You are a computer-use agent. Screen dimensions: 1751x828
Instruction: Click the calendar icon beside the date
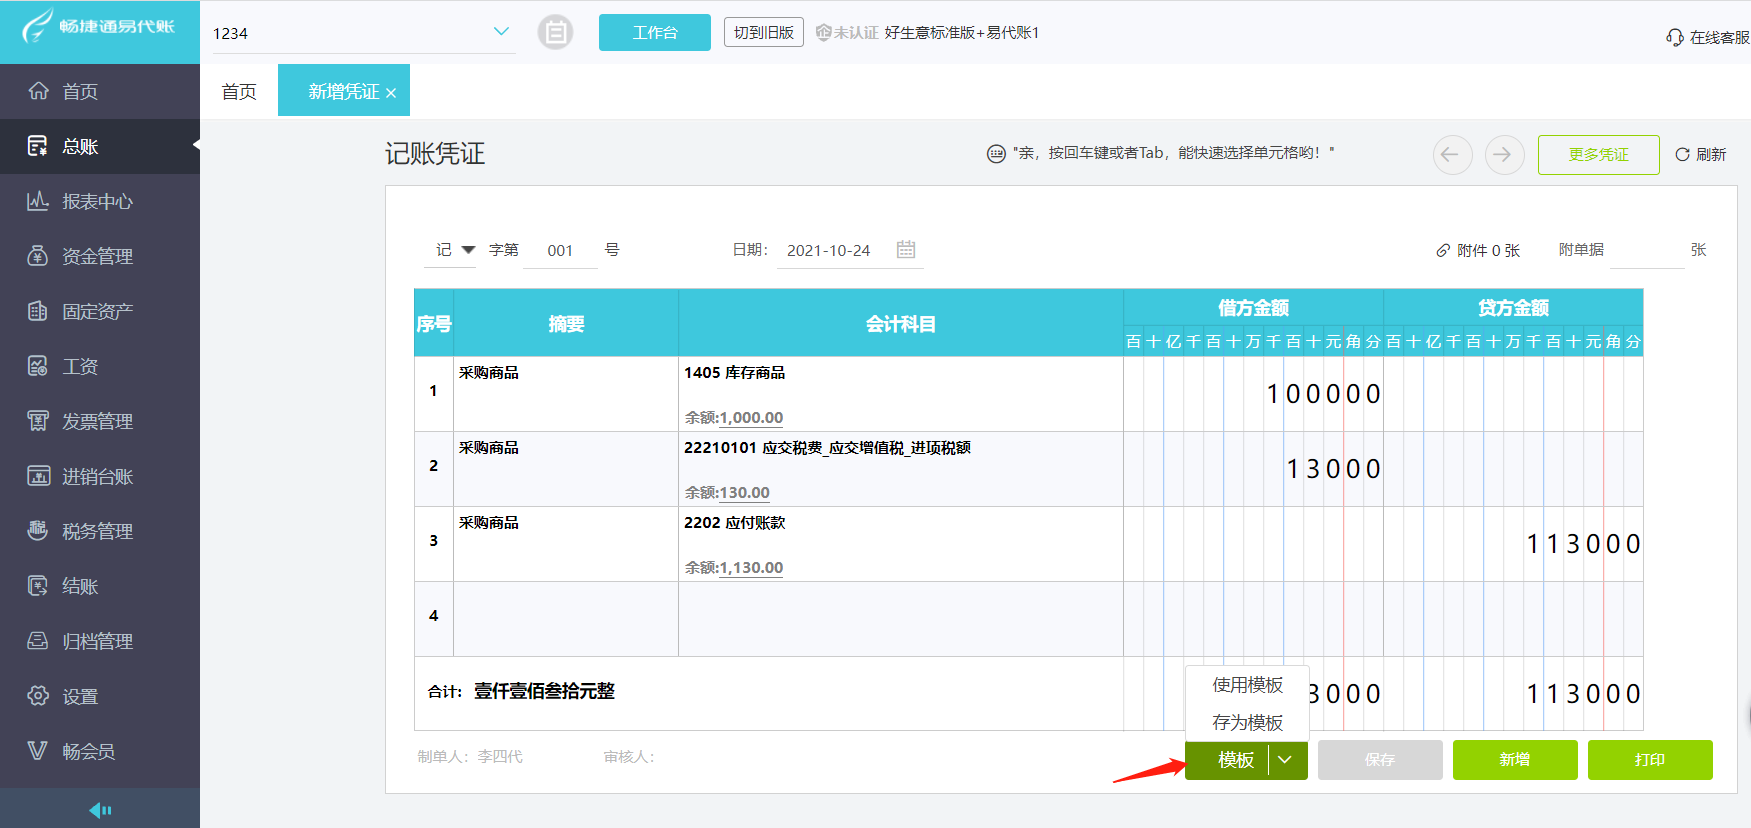(x=906, y=250)
